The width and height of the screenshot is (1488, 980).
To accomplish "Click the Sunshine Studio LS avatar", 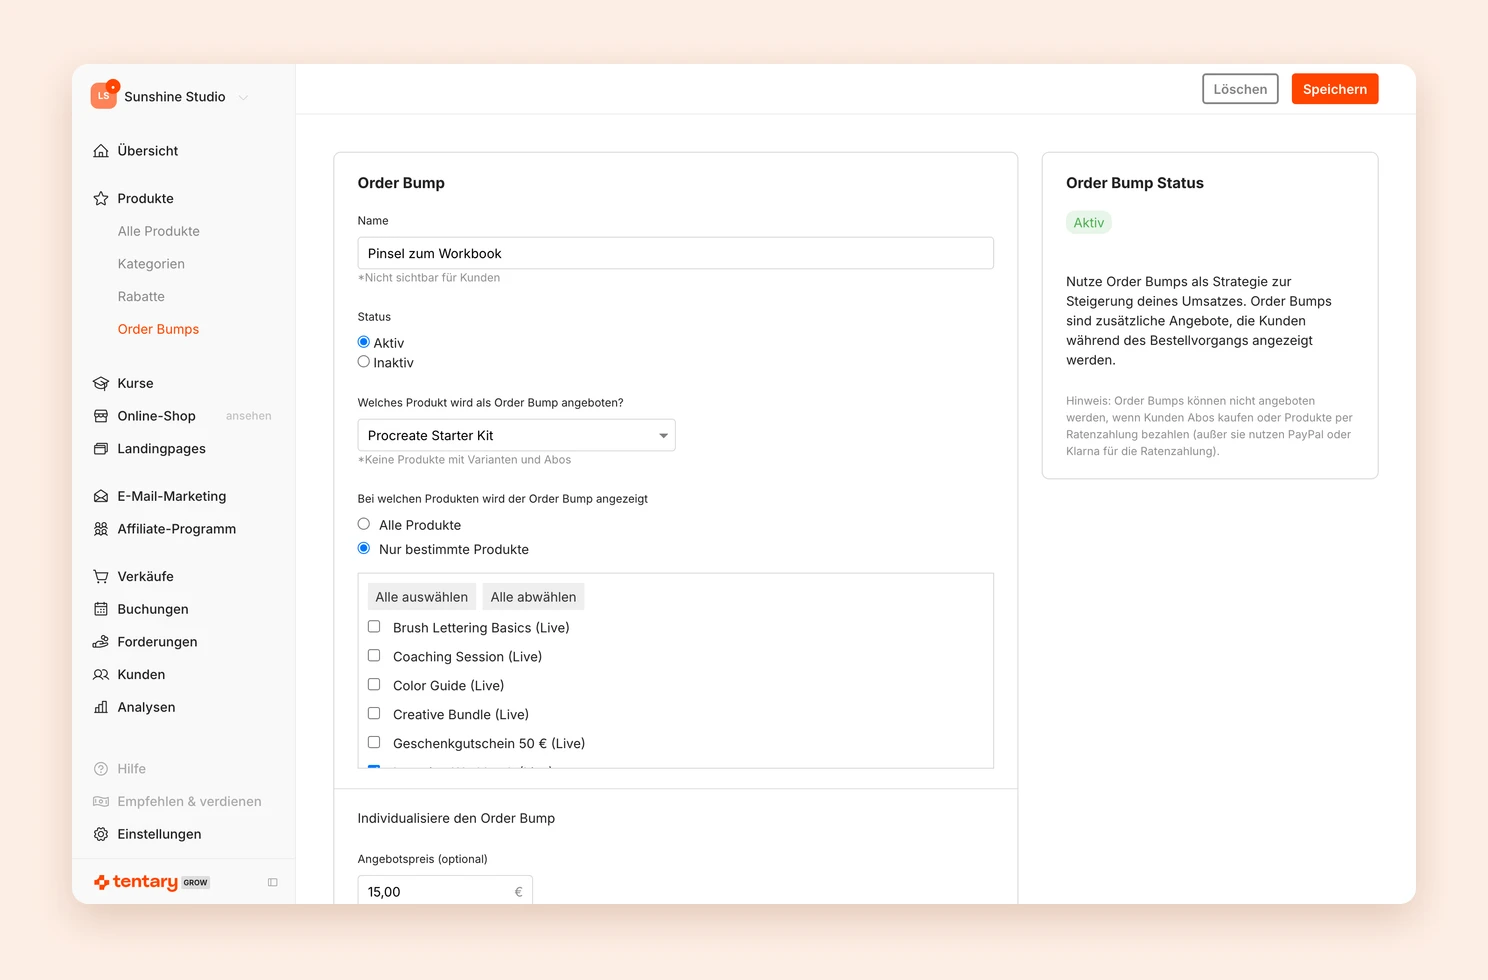I will [104, 95].
